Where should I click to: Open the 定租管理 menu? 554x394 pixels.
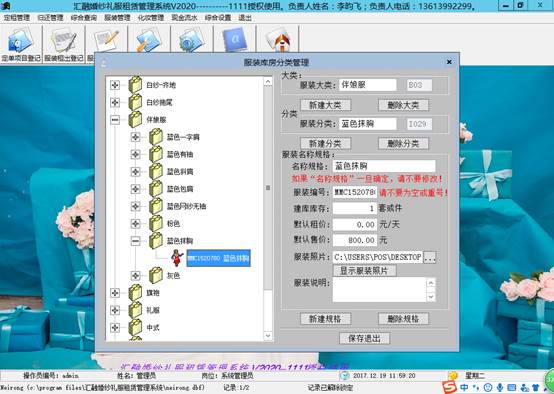point(17,17)
